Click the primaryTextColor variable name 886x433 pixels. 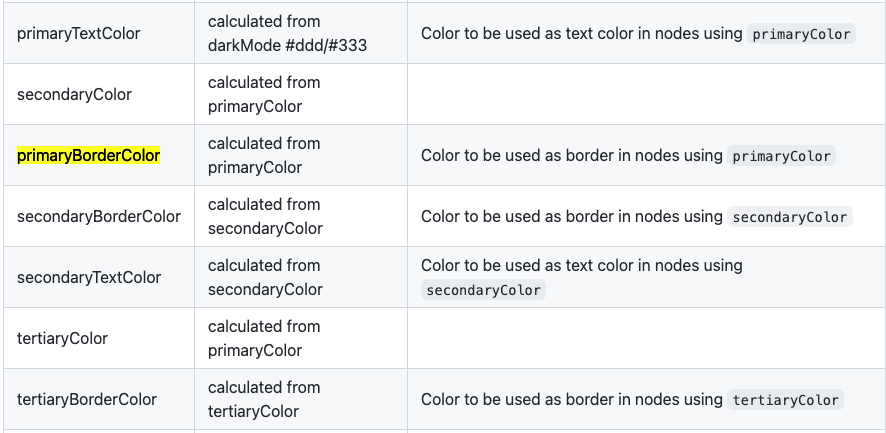79,33
